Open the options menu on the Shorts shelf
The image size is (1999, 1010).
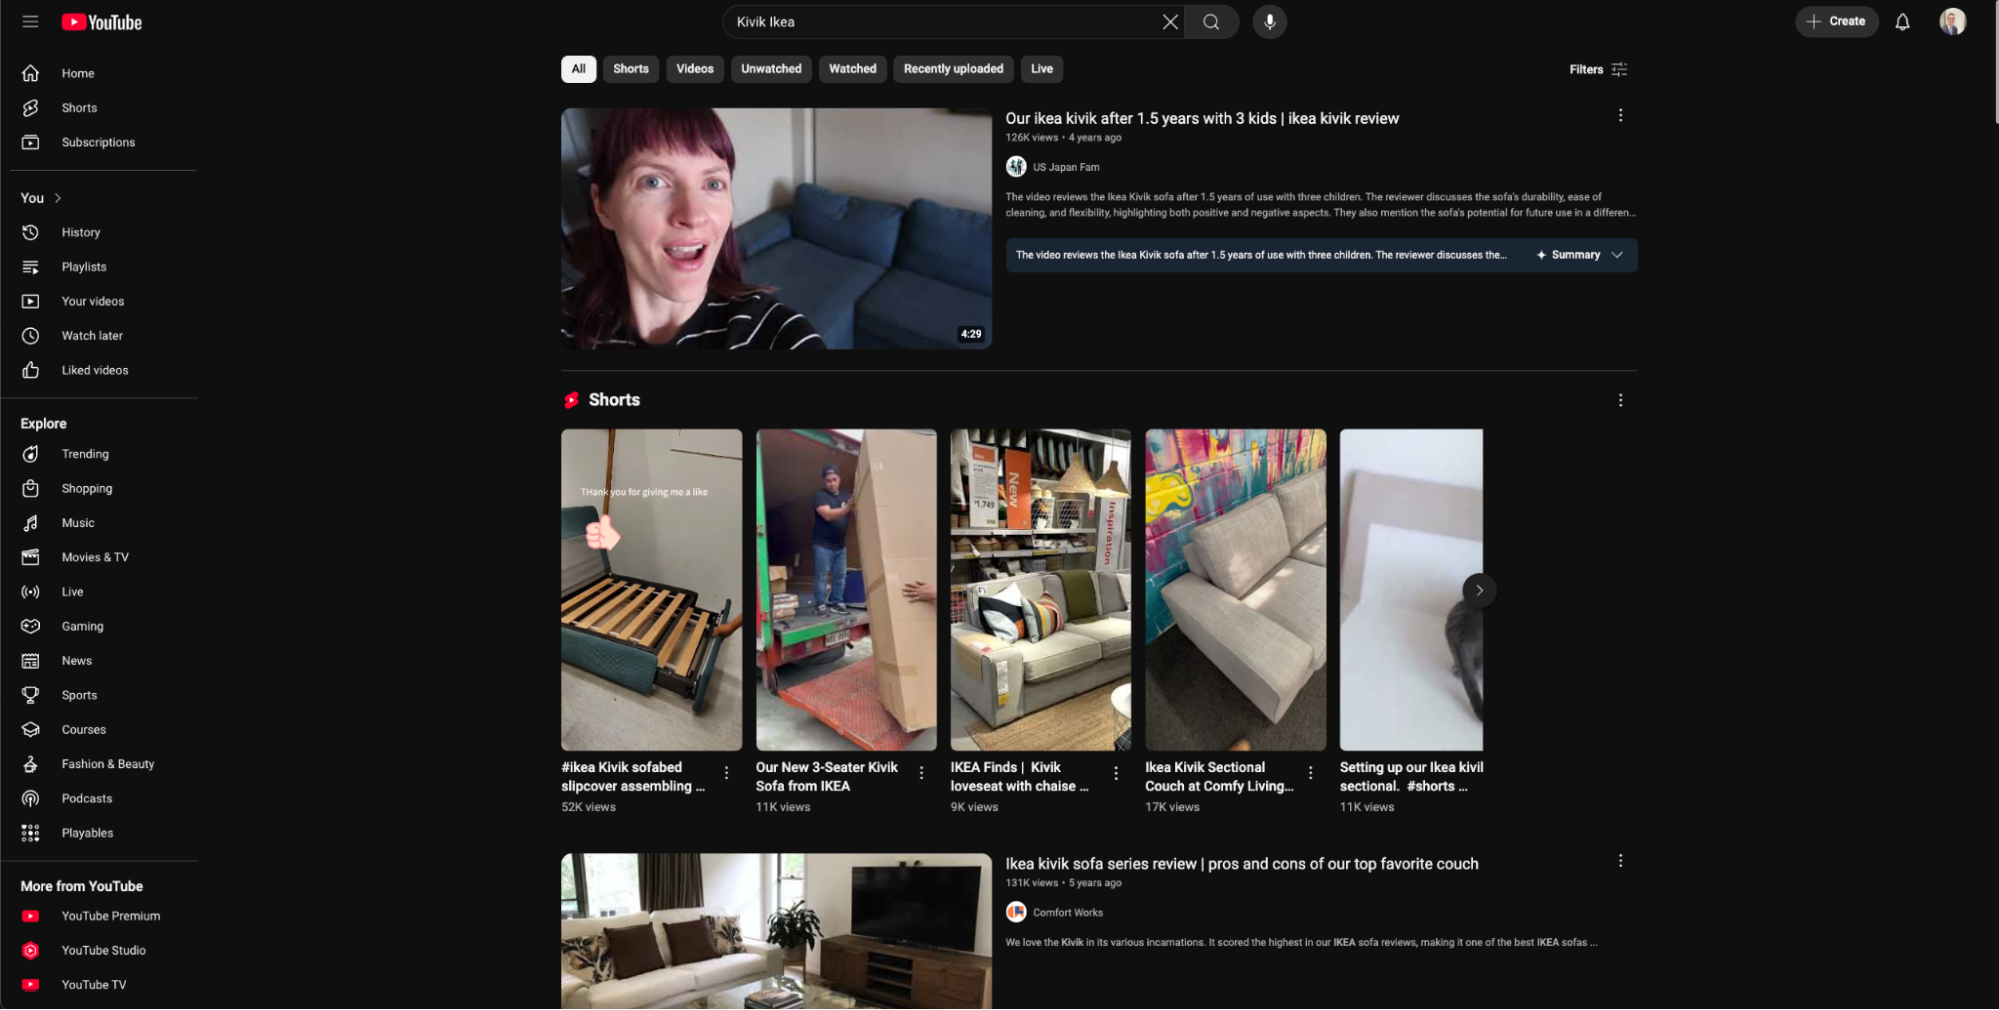[1620, 399]
